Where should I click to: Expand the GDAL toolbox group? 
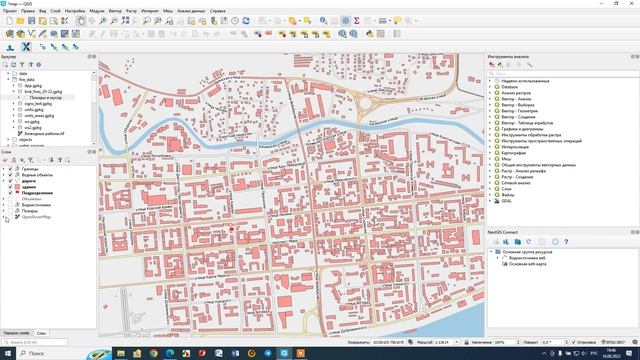pyautogui.click(x=490, y=201)
